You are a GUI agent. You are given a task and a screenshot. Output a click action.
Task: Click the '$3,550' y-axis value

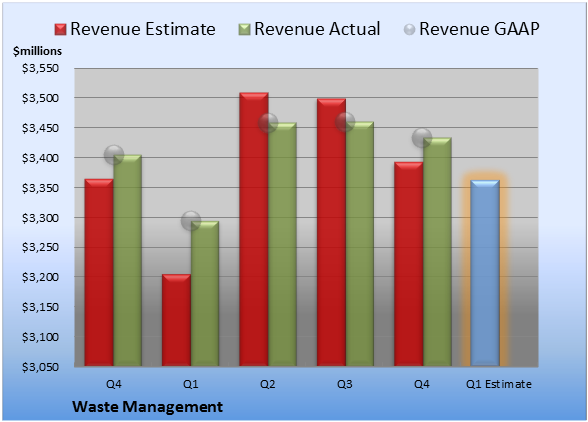coord(40,68)
